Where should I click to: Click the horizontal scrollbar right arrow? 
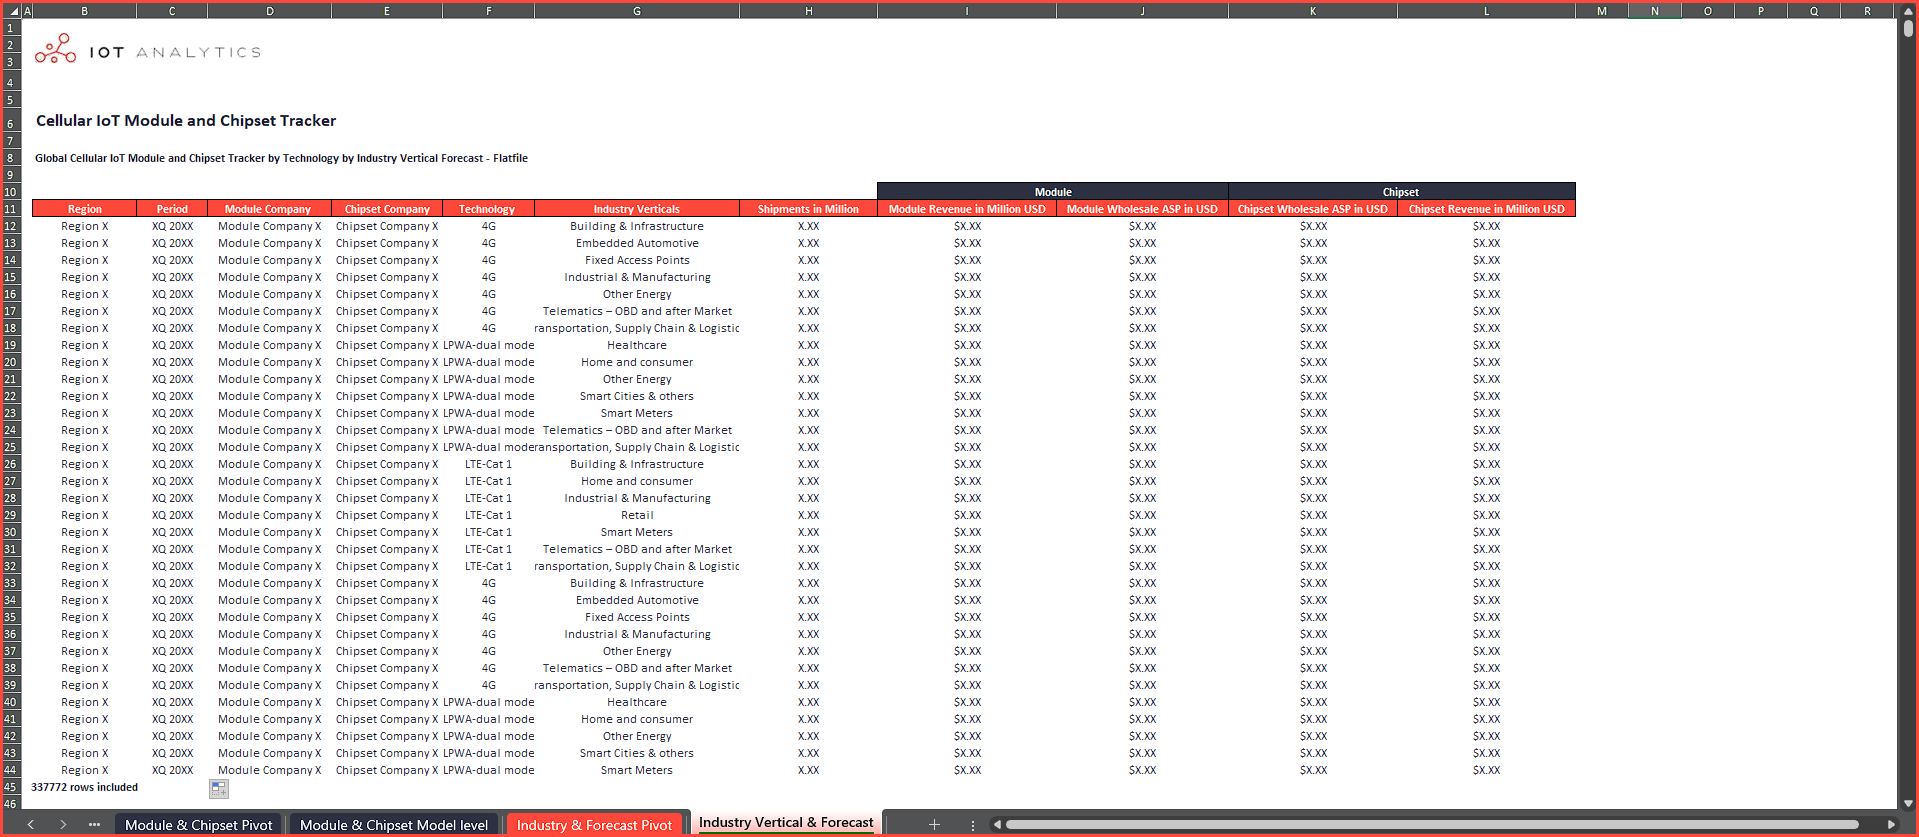click(x=1890, y=824)
